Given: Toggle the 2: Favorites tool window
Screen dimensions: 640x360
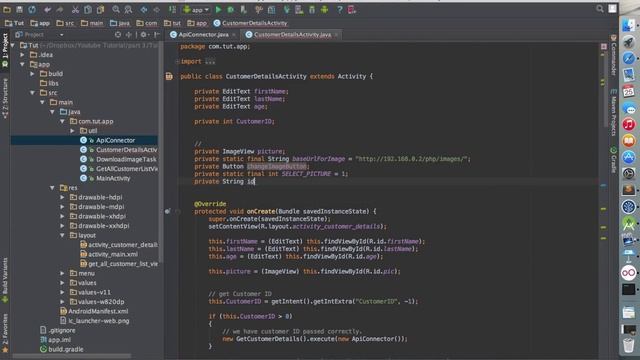Looking at the screenshot, I should pyautogui.click(x=5, y=333).
